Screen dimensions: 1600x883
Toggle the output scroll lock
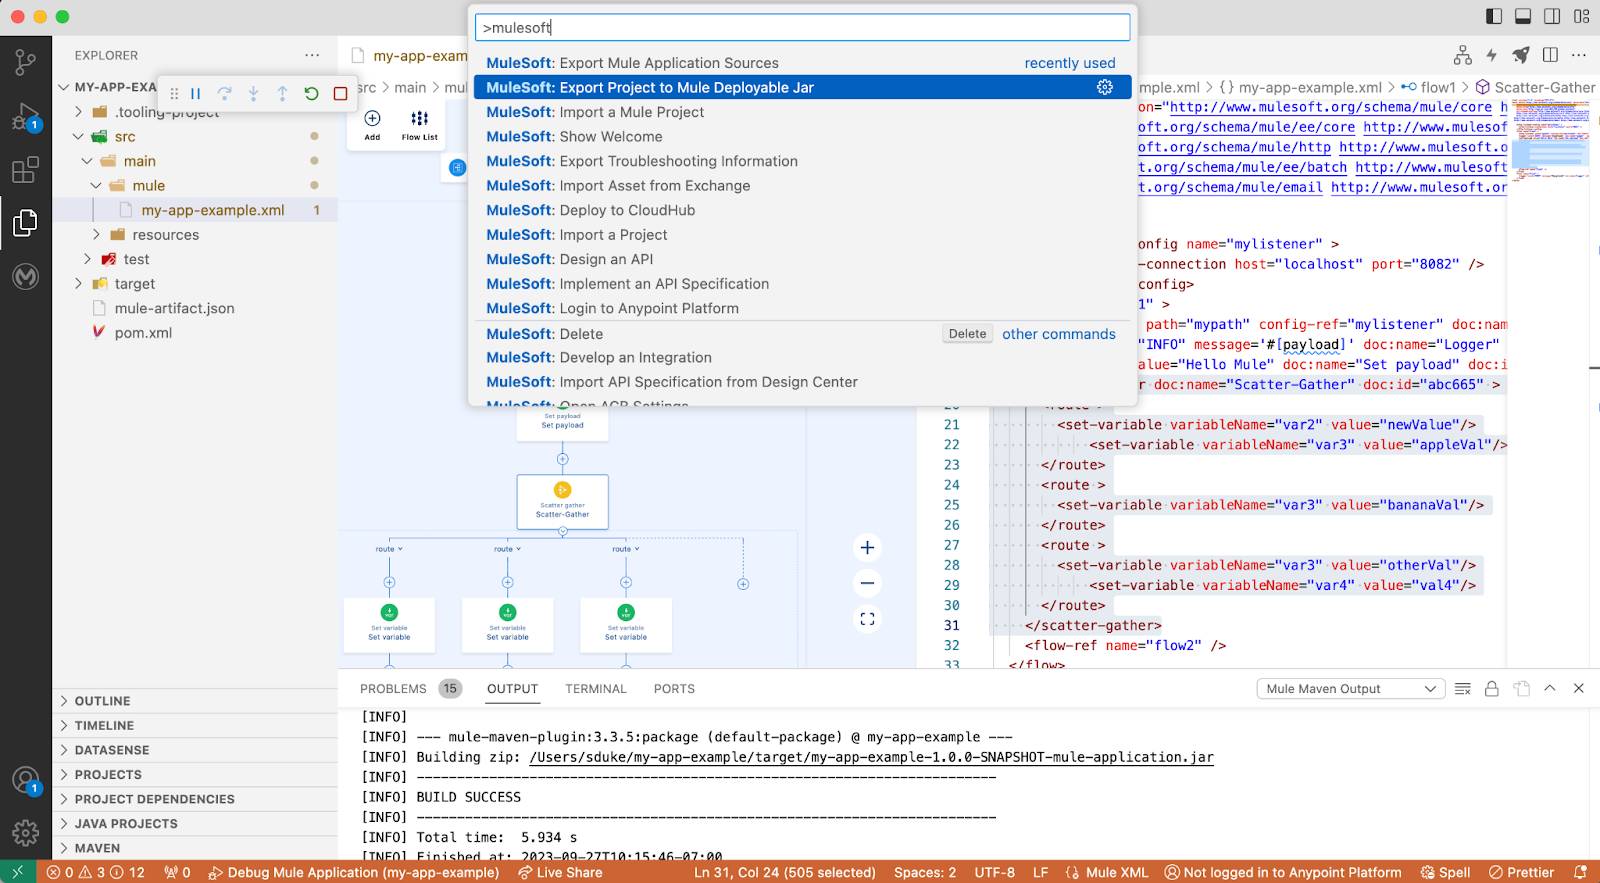[x=1492, y=688]
